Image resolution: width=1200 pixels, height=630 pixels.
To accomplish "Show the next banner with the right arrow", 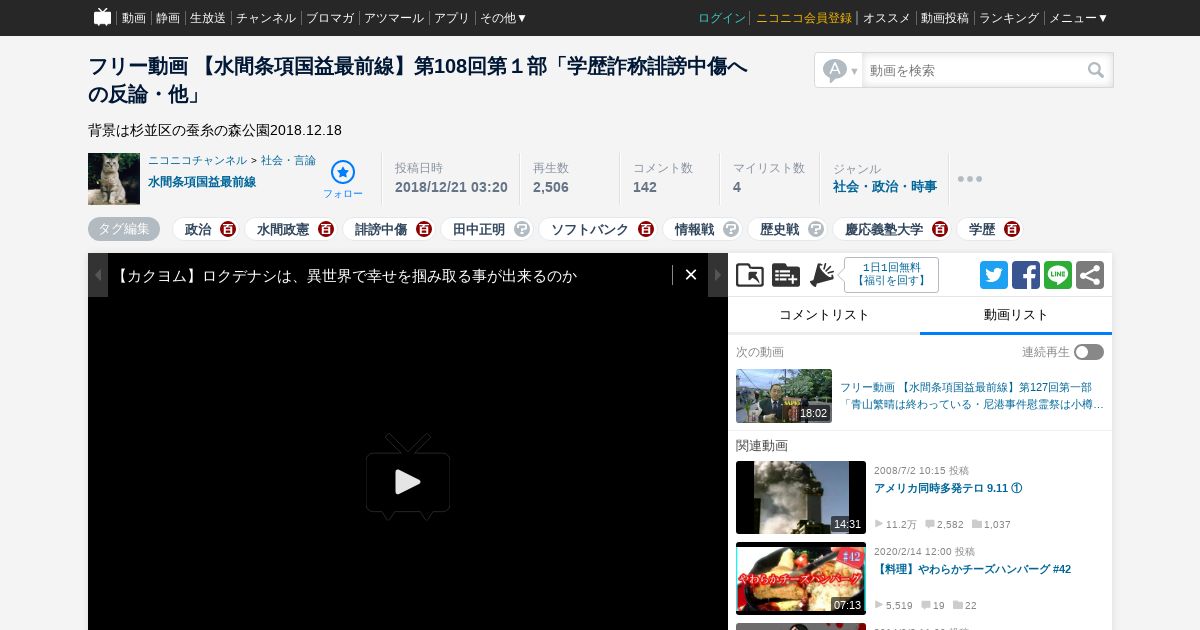I will 718,275.
